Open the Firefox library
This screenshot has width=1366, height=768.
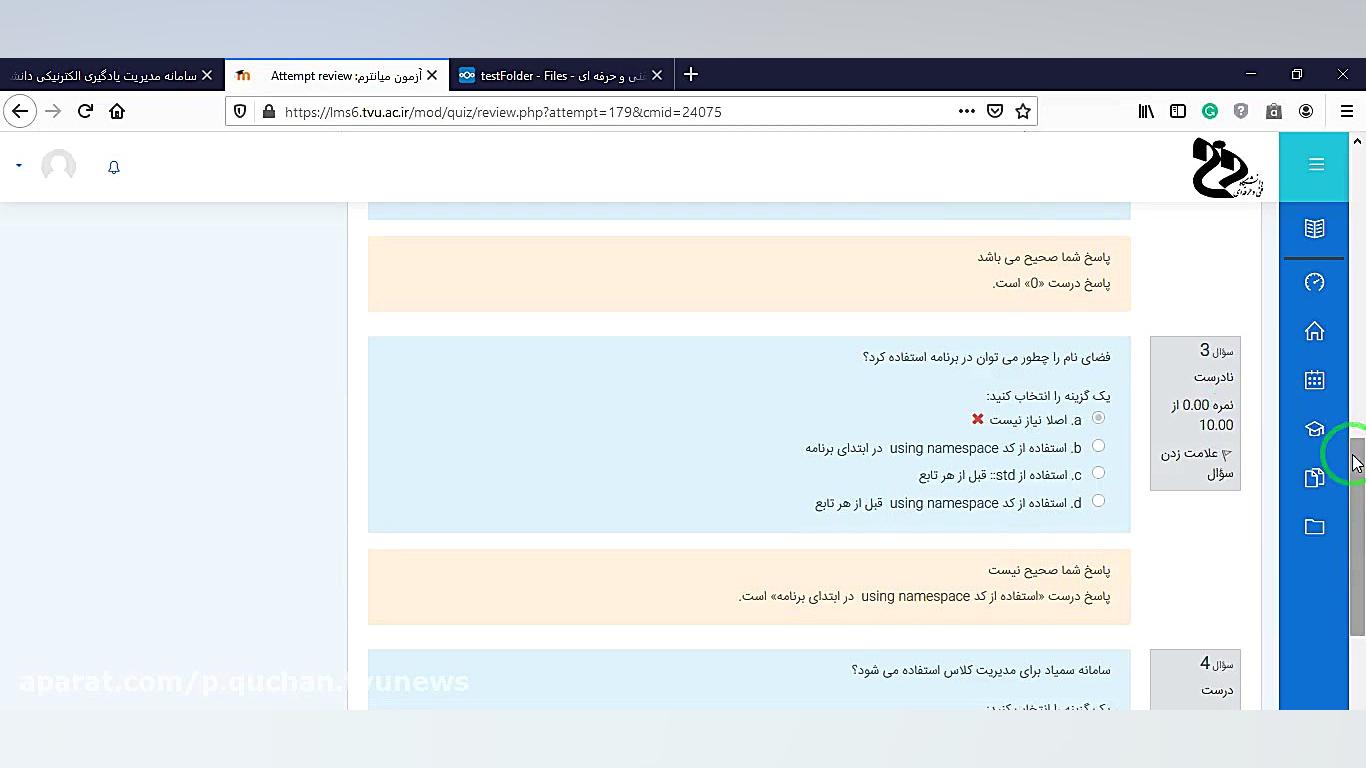(1146, 111)
